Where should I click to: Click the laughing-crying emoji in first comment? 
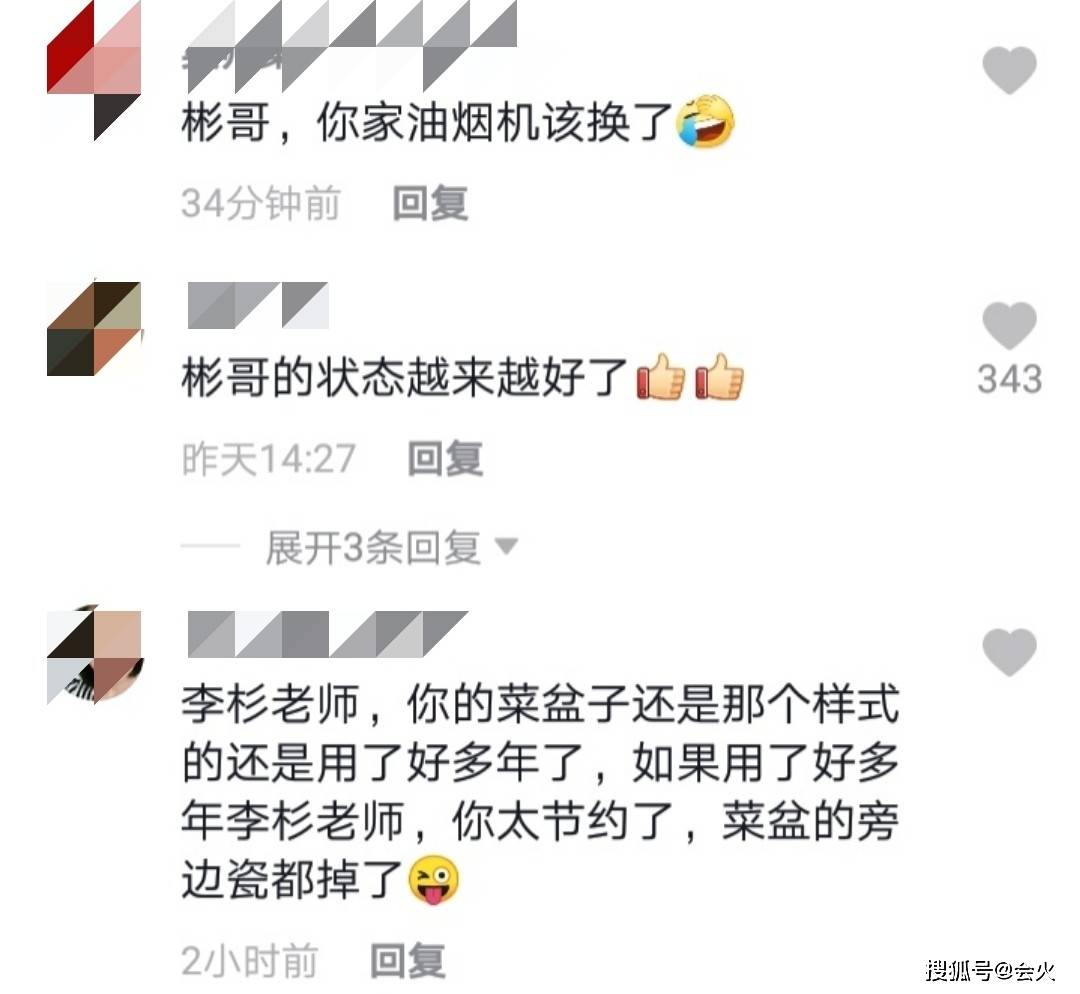tap(706, 122)
